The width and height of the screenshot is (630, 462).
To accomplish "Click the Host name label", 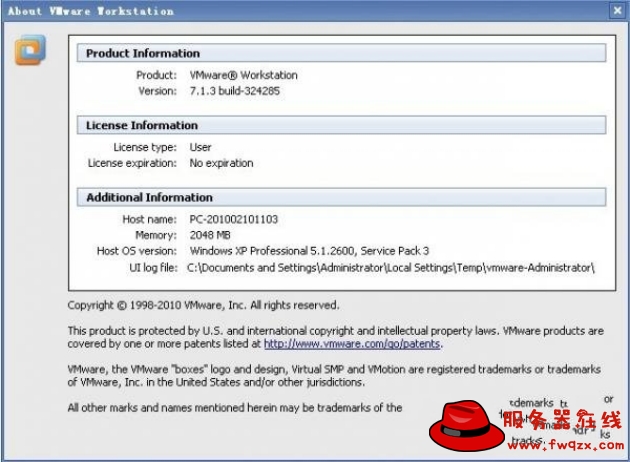I will tap(149, 219).
